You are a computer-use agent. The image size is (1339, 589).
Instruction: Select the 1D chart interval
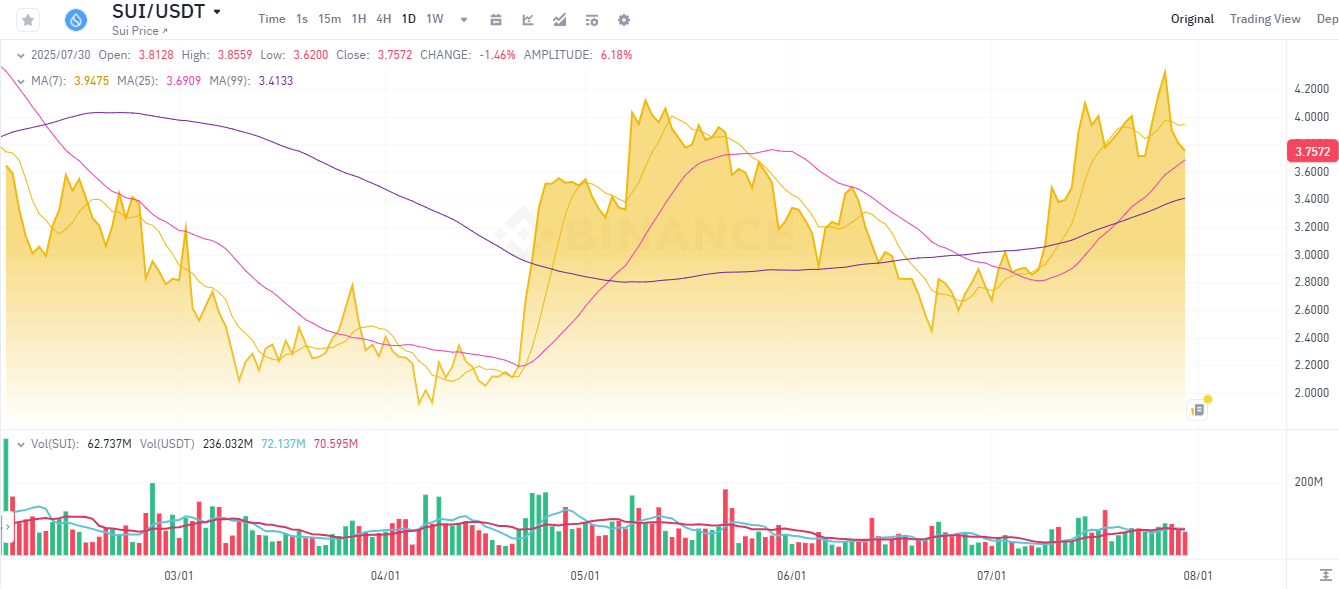[408, 19]
